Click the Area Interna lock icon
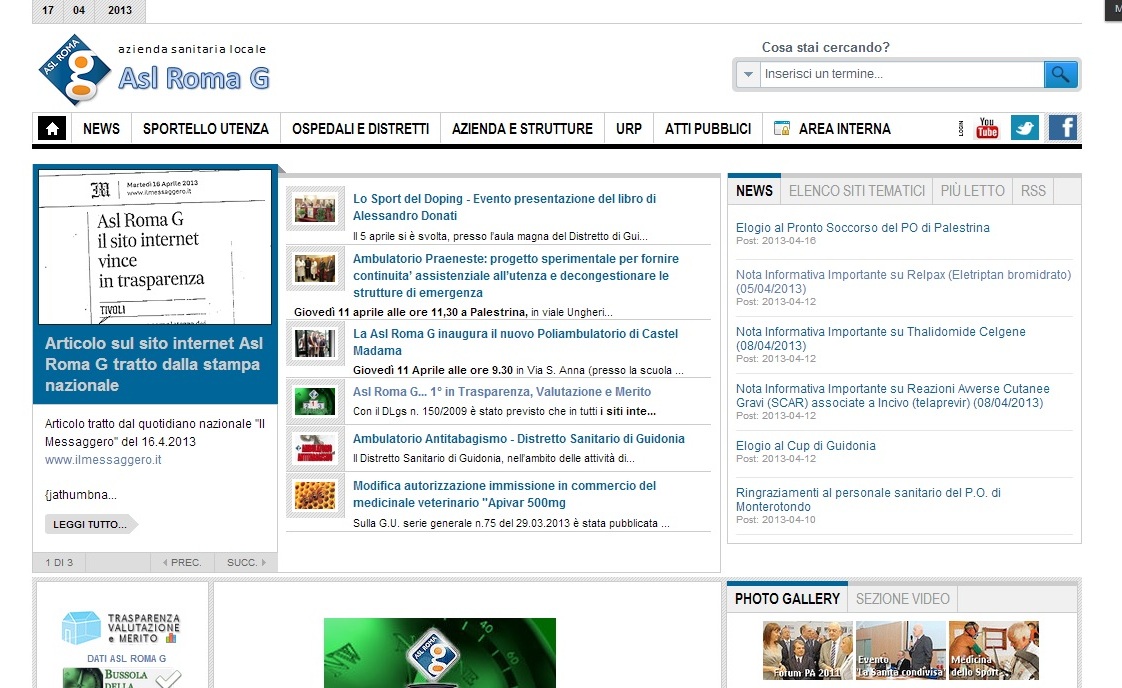The image size is (1122, 688). pyautogui.click(x=782, y=129)
